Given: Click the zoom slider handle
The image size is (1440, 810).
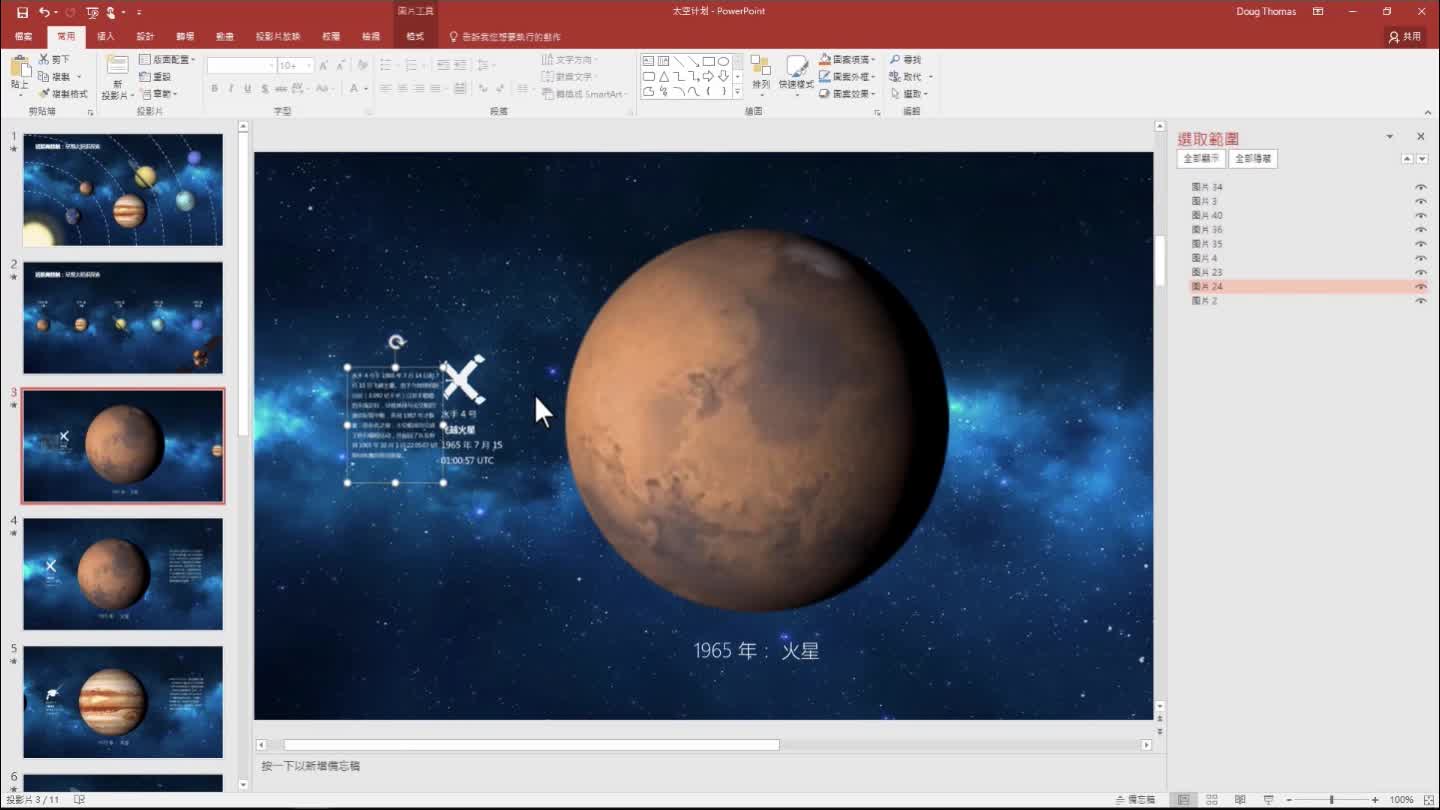Looking at the screenshot, I should 1331,800.
